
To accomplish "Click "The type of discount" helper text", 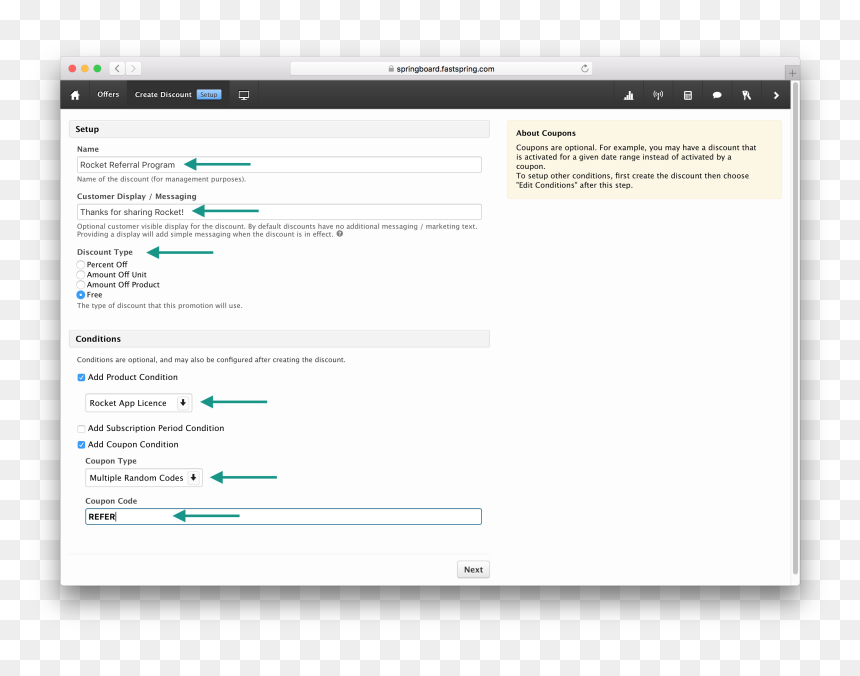I will click(x=160, y=305).
